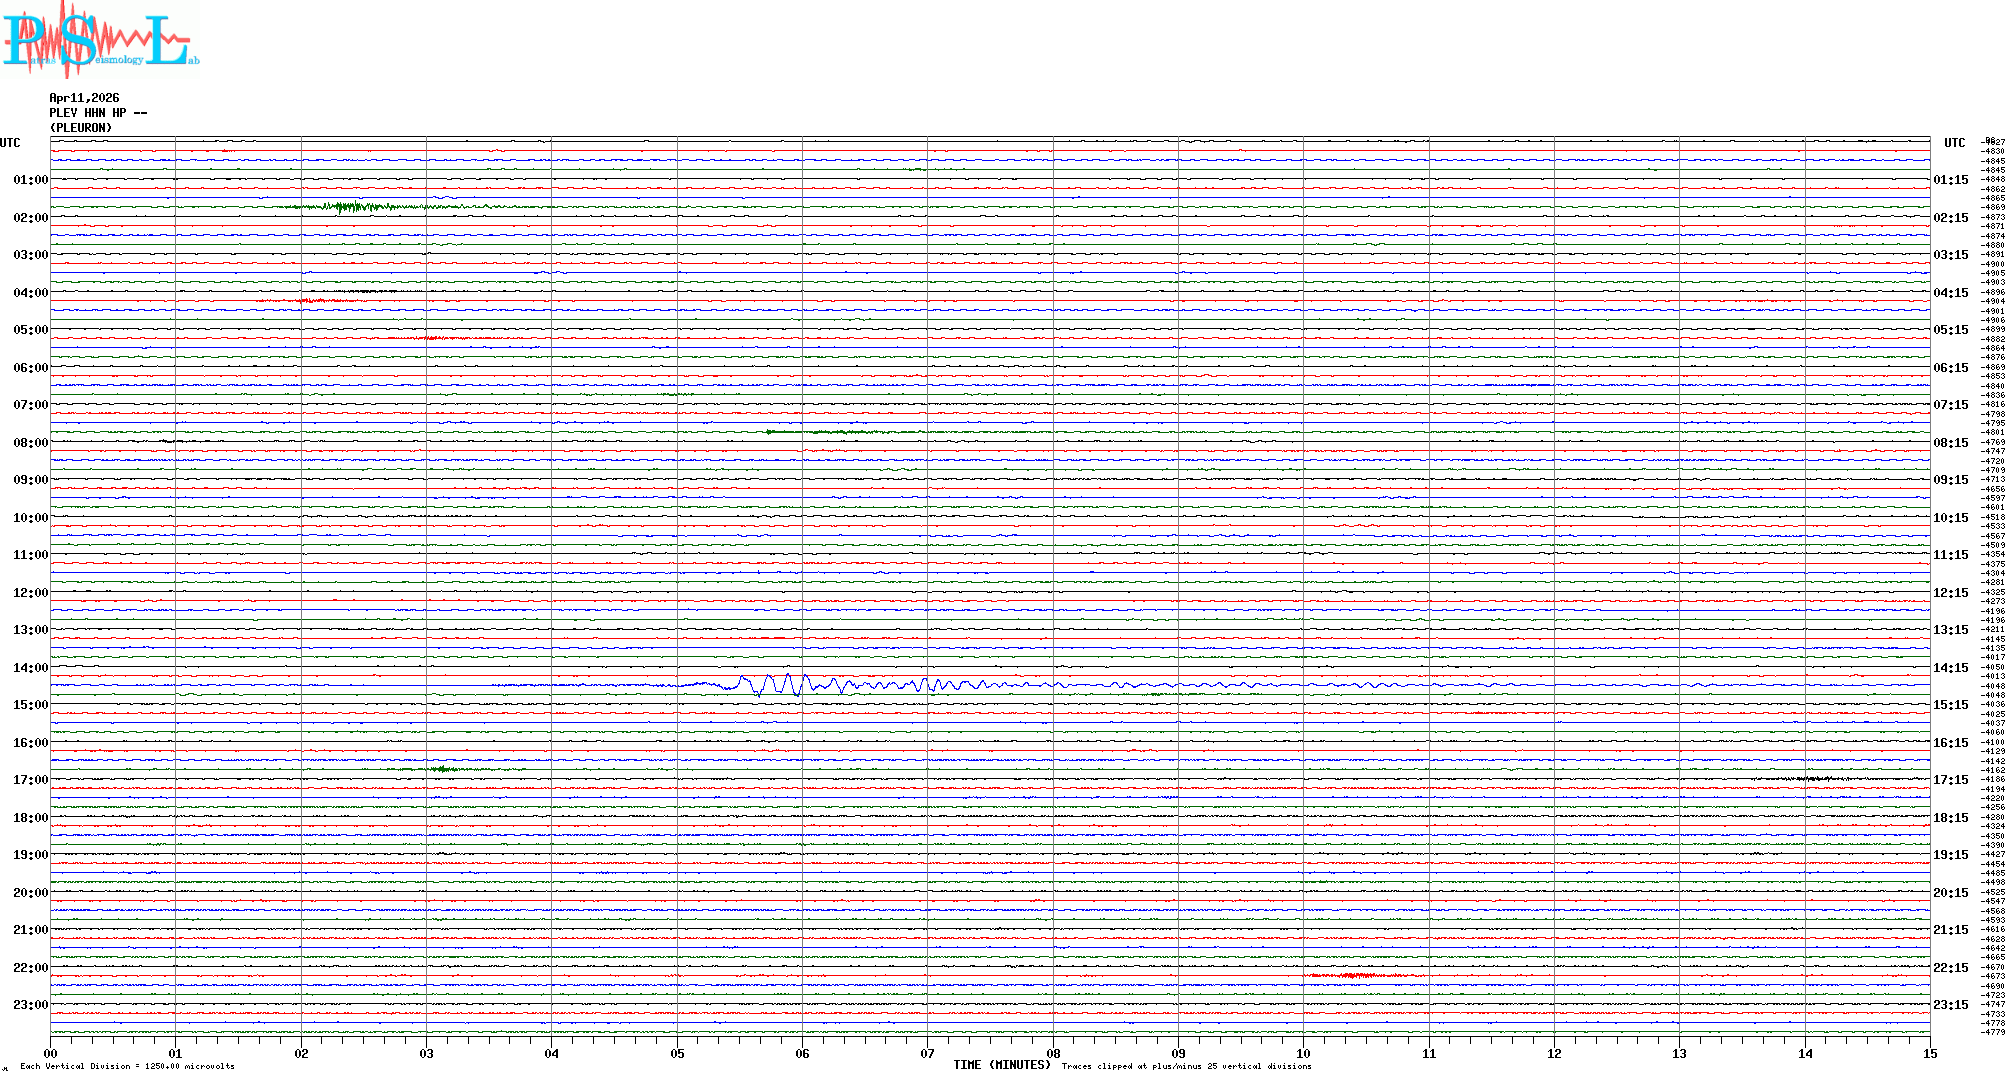The height and width of the screenshot is (1080, 2010).
Task: Select the 22:15 label on right side
Action: pos(1950,968)
